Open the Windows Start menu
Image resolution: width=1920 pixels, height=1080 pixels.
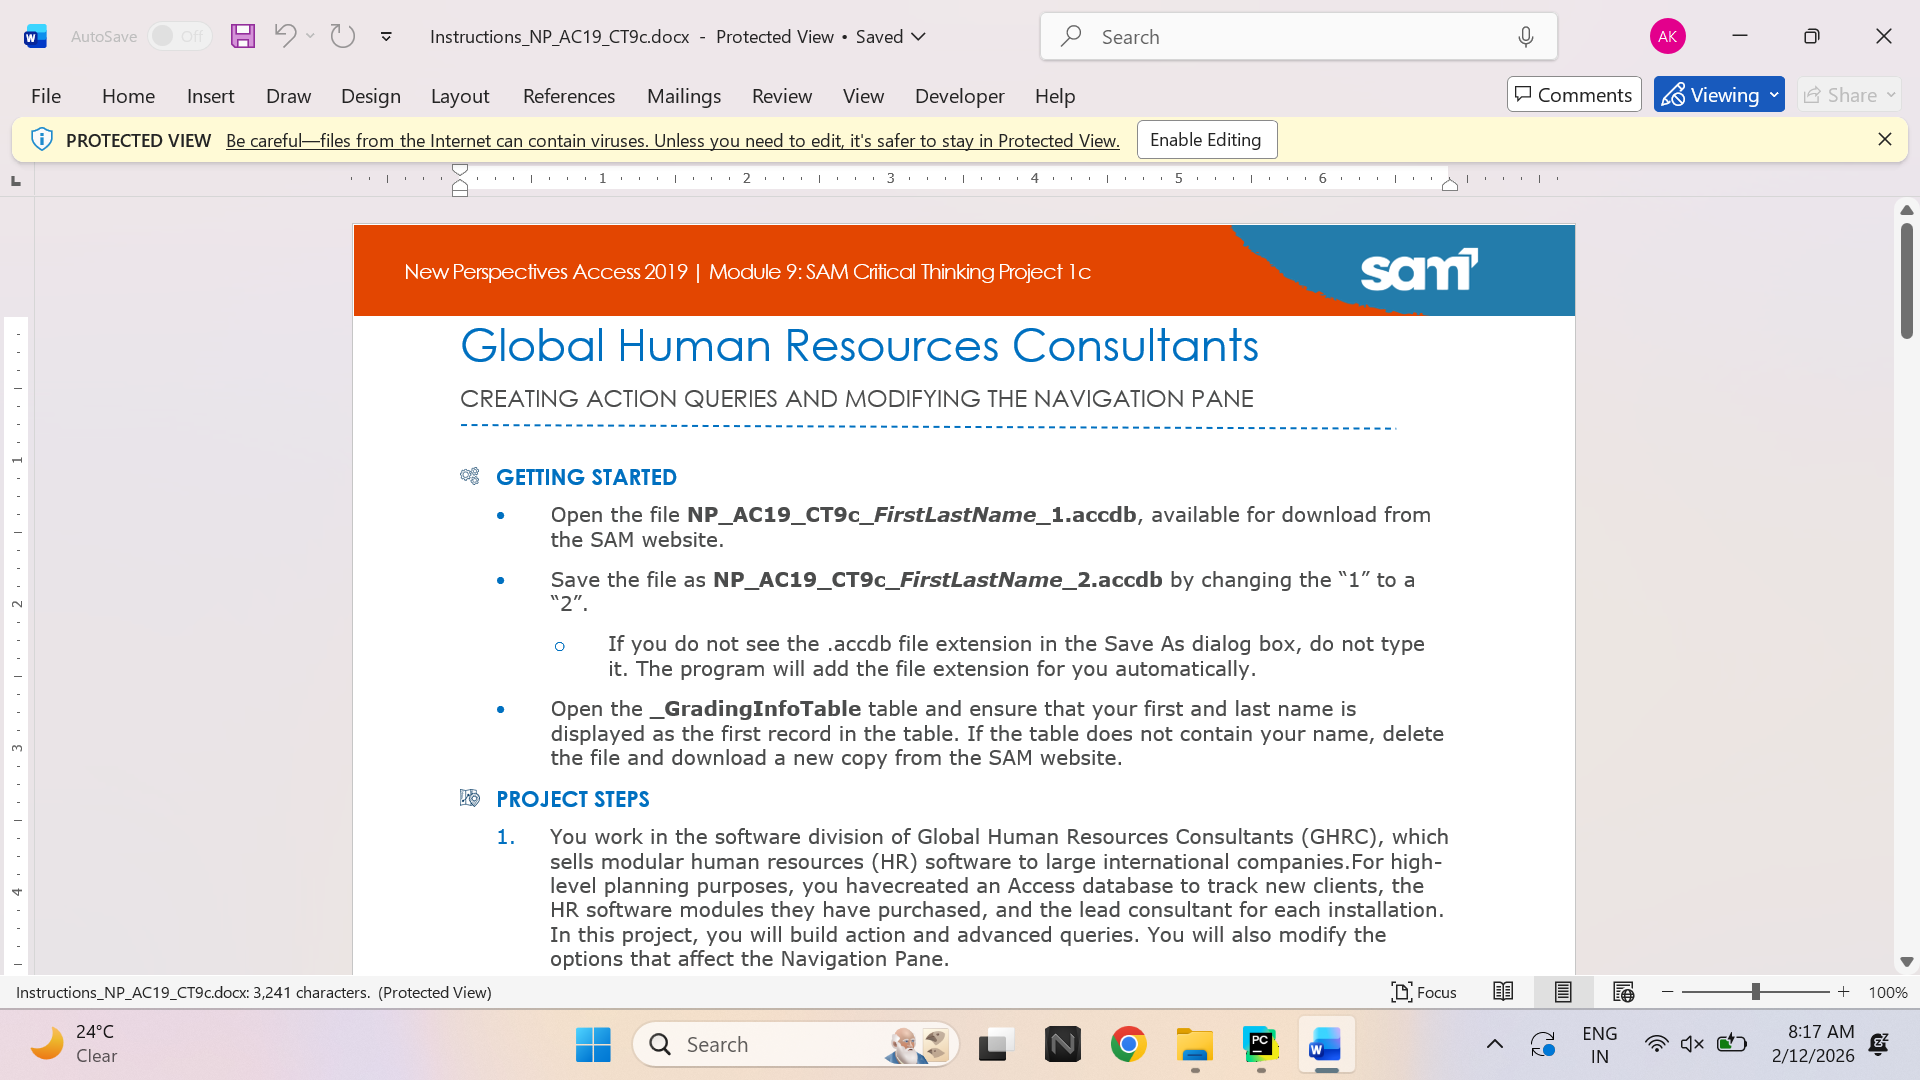[x=593, y=1045]
